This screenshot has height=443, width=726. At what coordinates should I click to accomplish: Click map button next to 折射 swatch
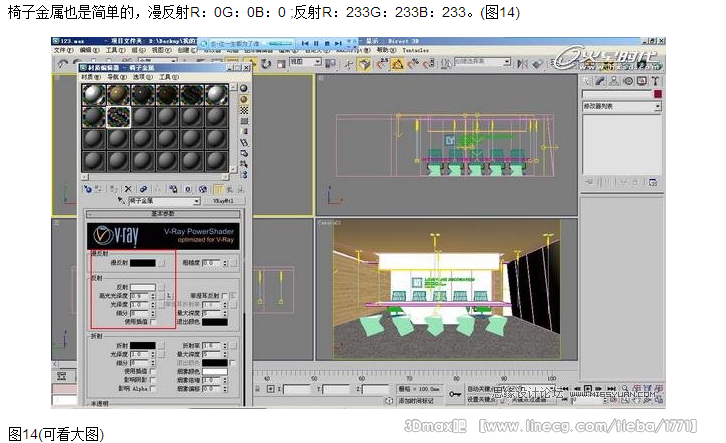click(x=161, y=346)
